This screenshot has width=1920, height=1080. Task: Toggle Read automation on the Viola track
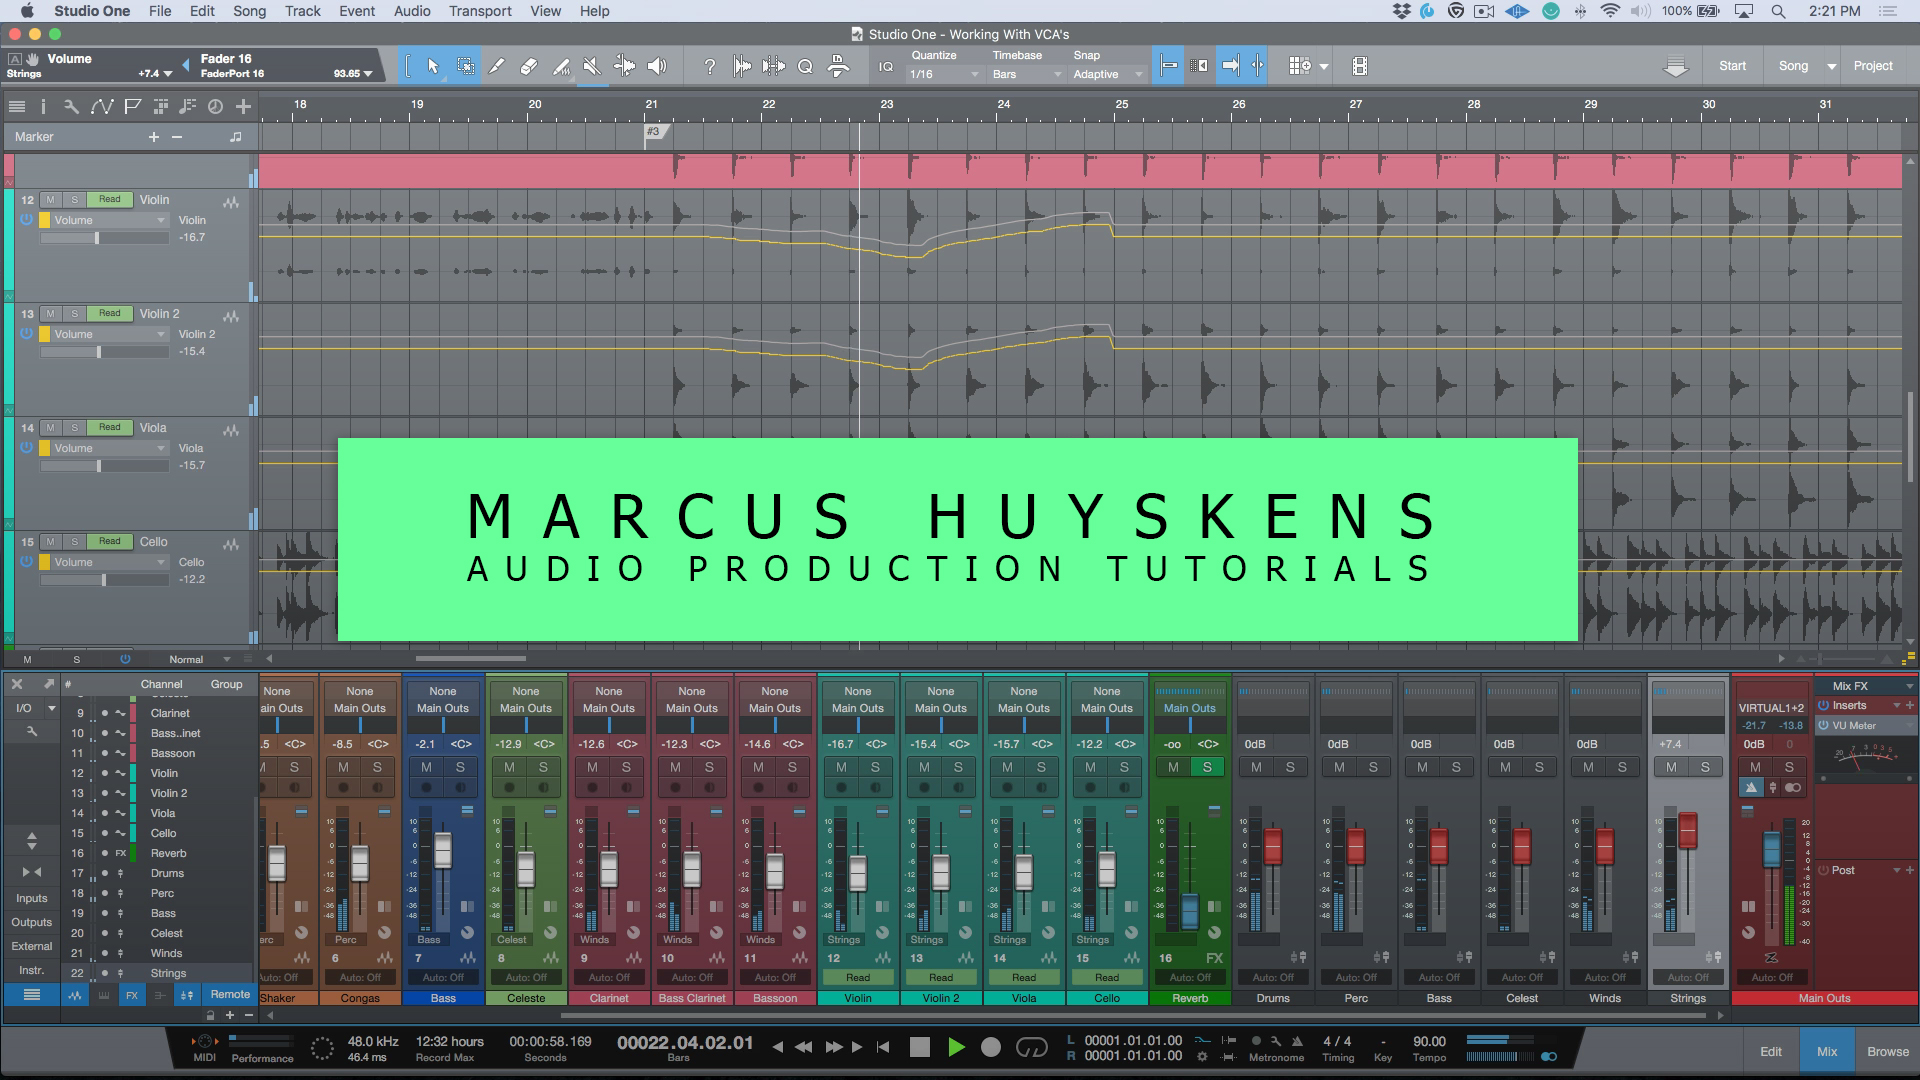109,427
